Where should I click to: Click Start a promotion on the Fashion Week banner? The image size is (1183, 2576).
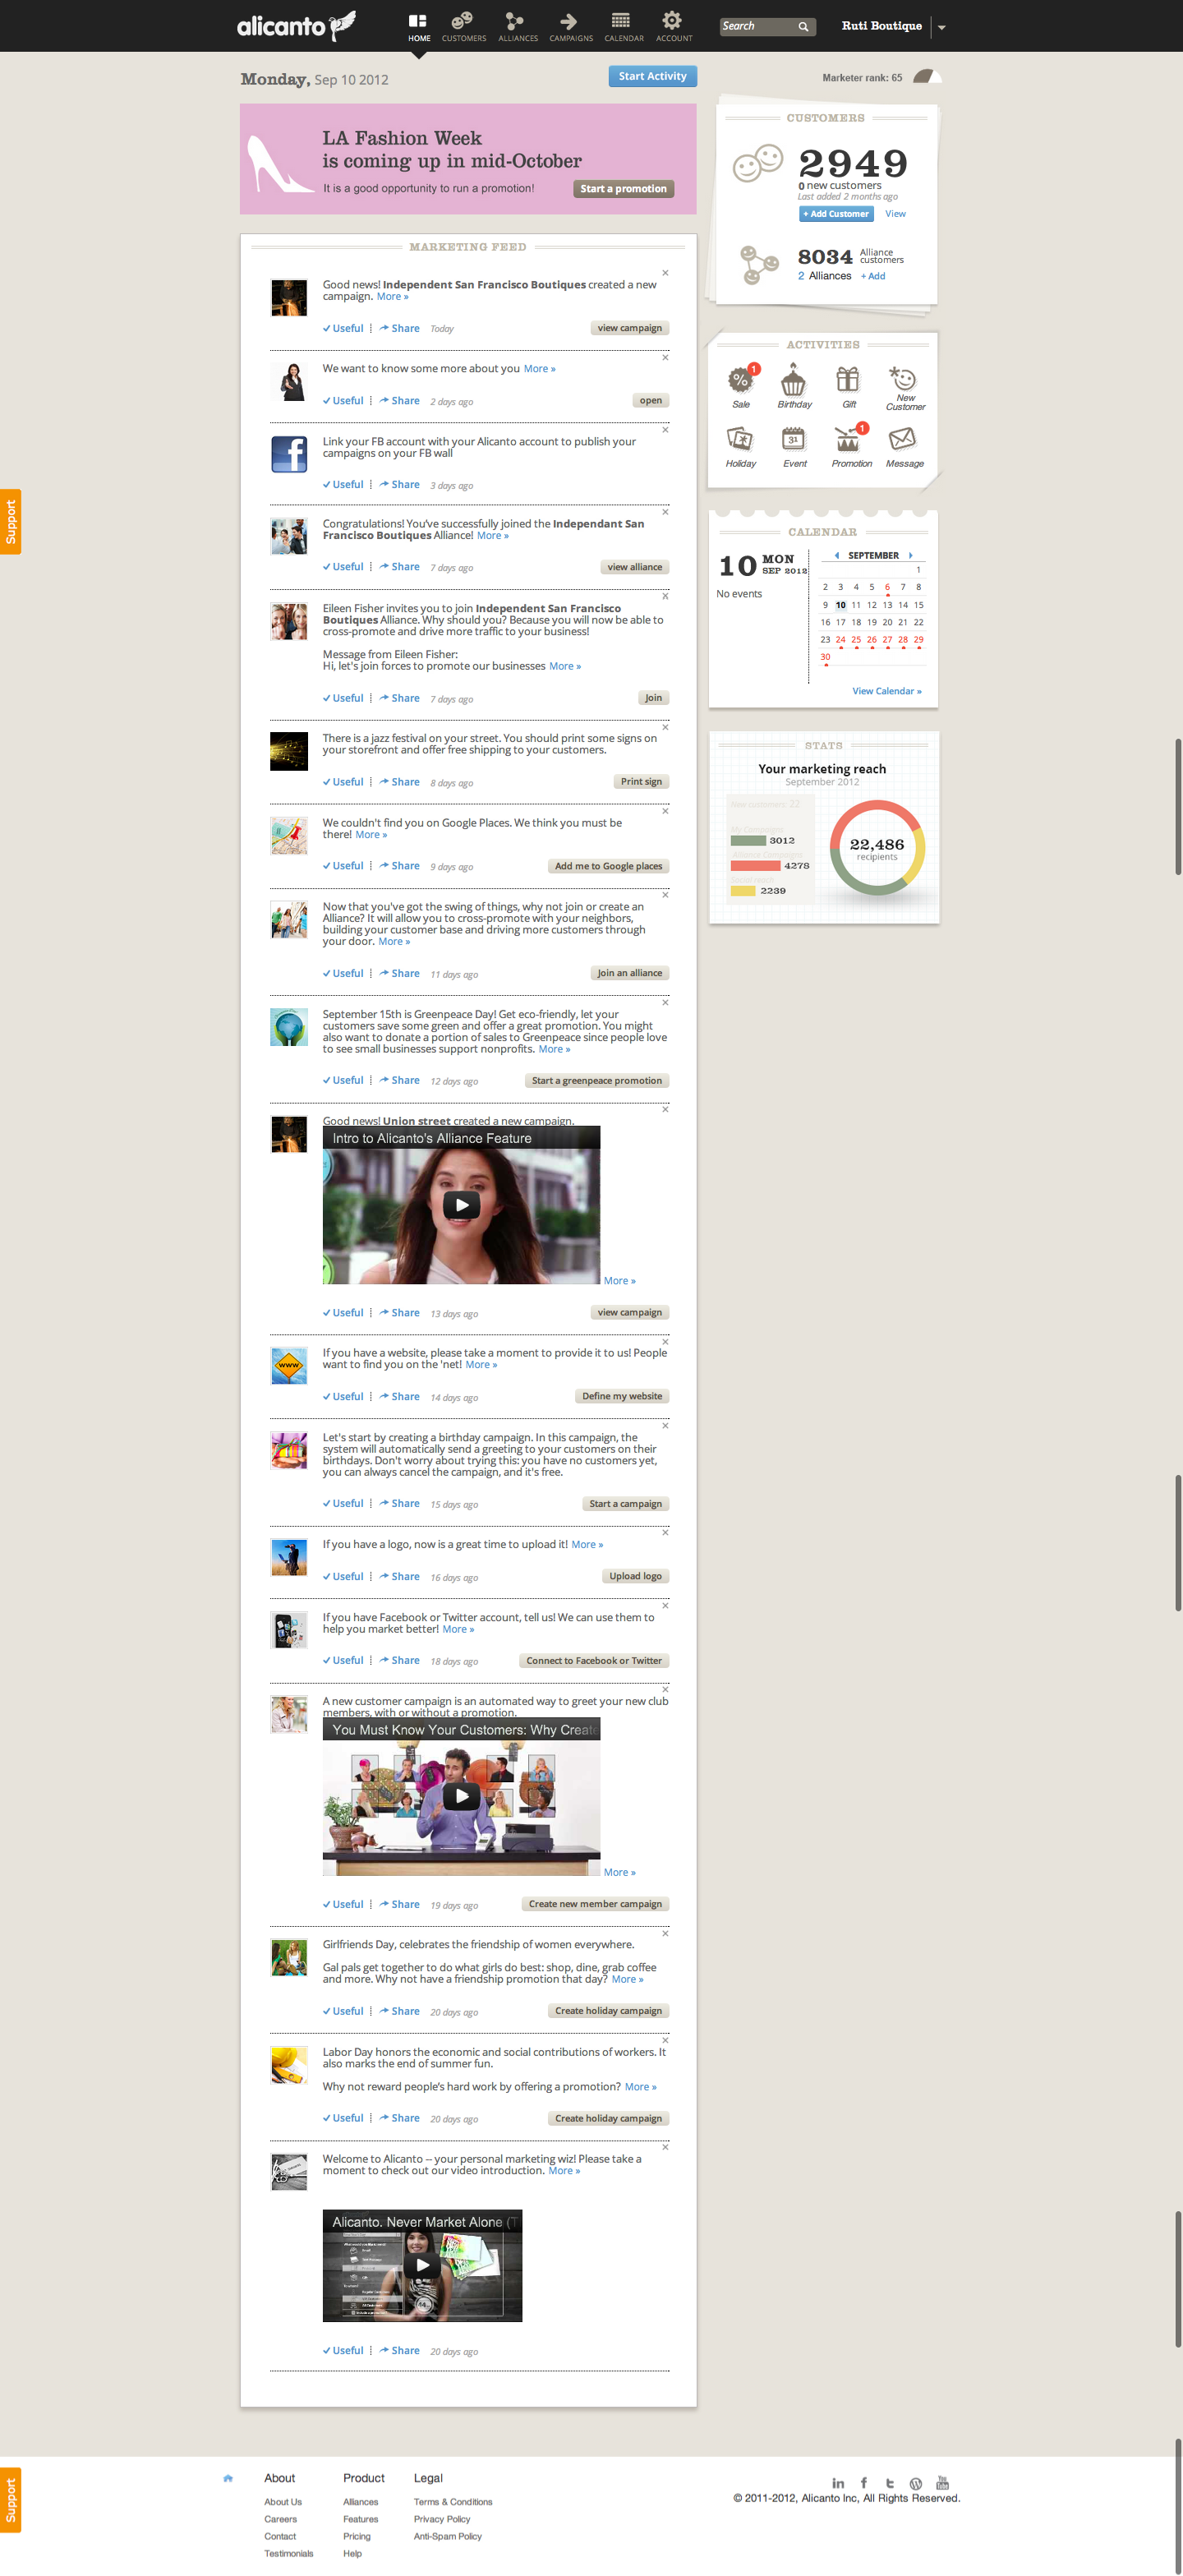(x=623, y=189)
